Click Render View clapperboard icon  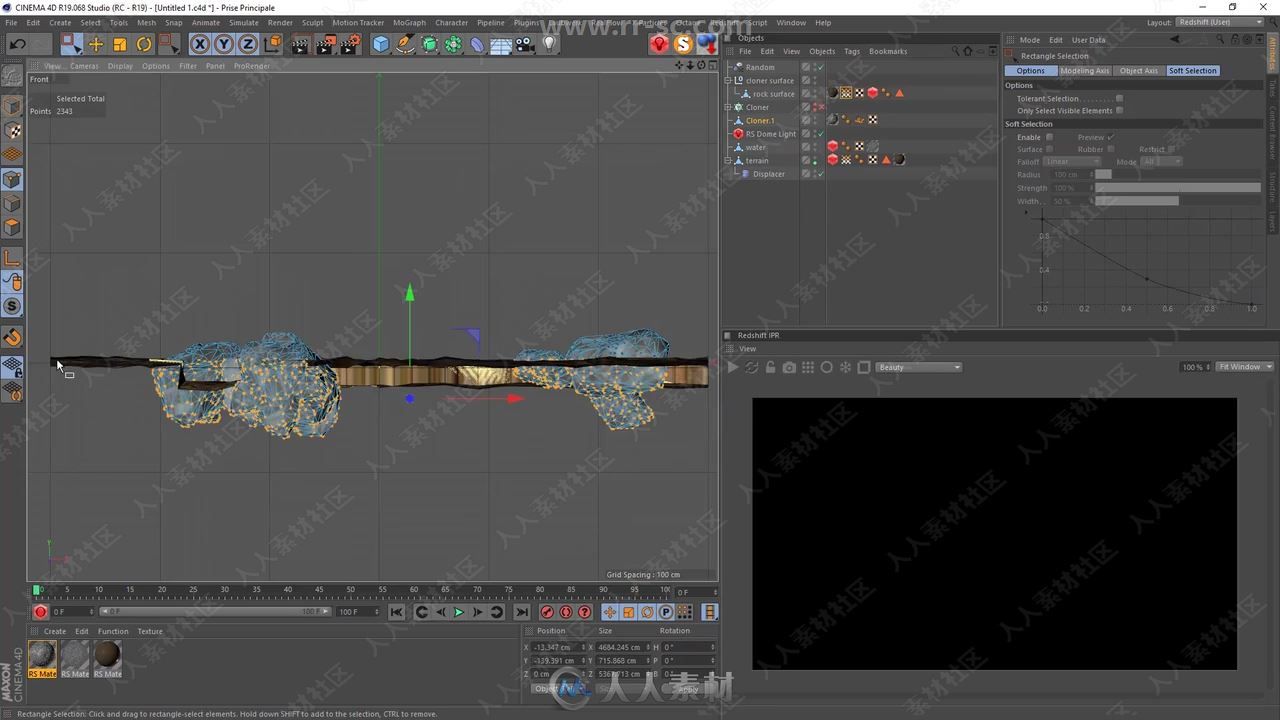[301, 44]
